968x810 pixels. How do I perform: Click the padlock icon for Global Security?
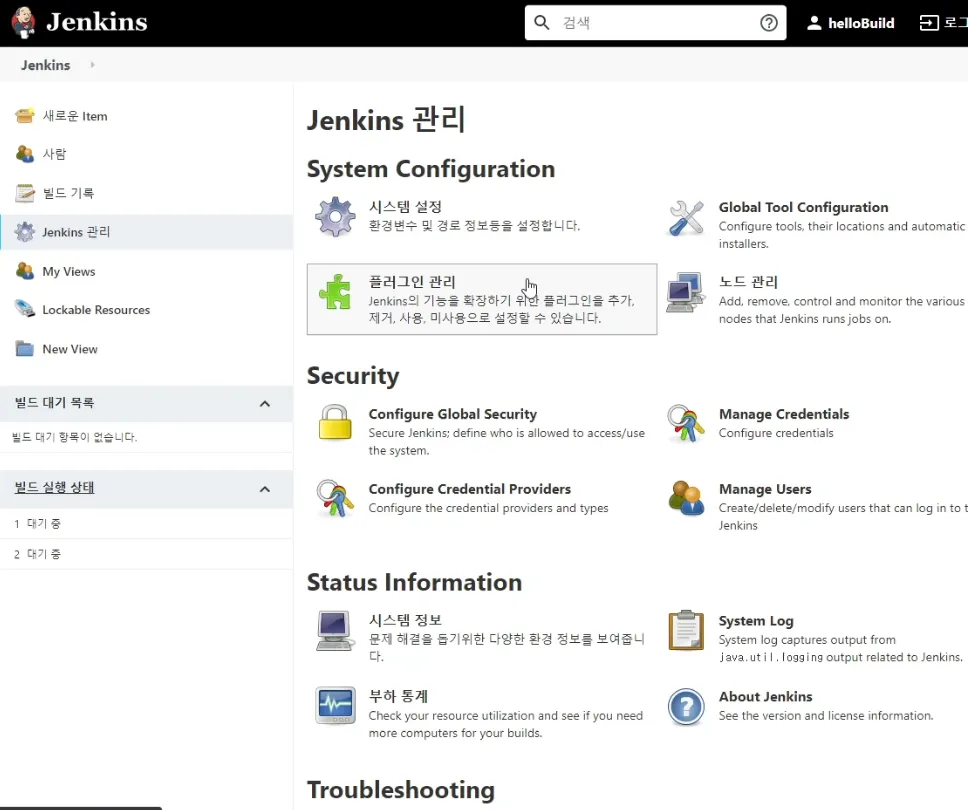click(x=335, y=423)
